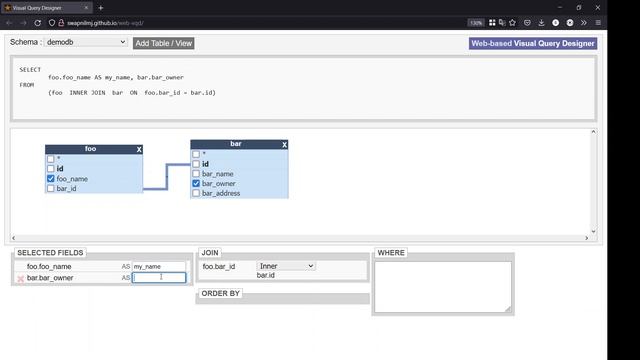The width and height of the screenshot is (640, 360).
Task: Click the bar.id join text
Action: pos(265,276)
